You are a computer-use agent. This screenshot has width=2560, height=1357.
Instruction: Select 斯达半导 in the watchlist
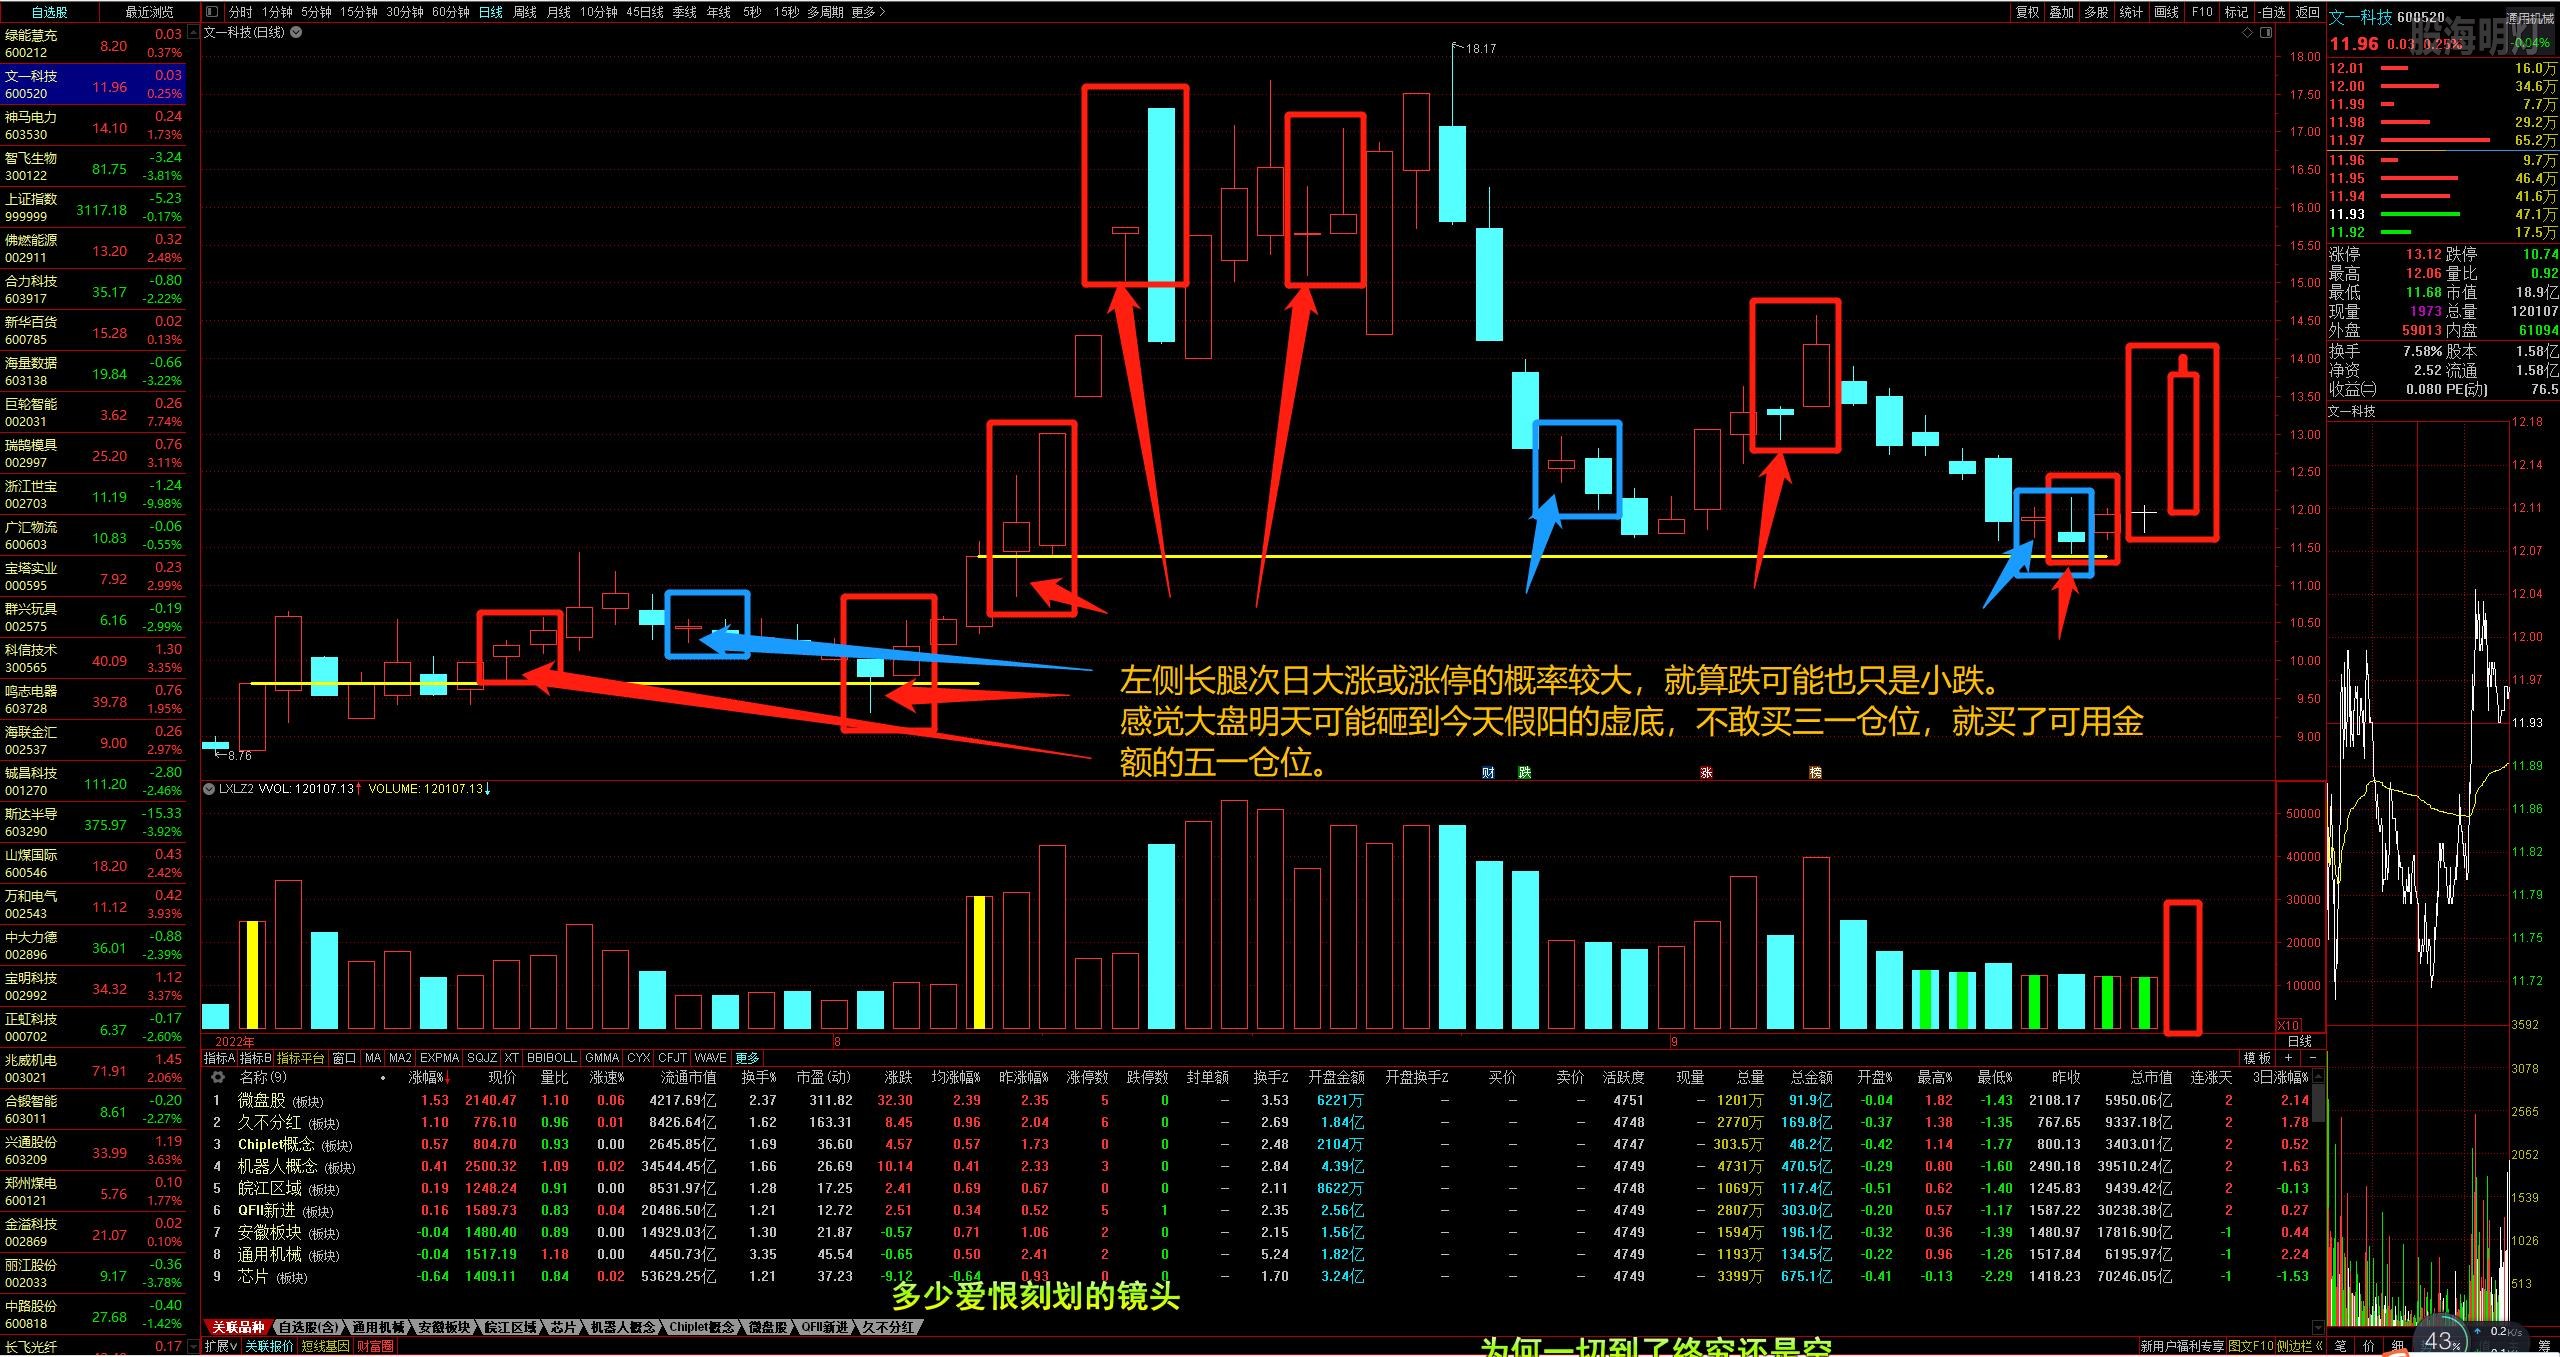coord(93,822)
